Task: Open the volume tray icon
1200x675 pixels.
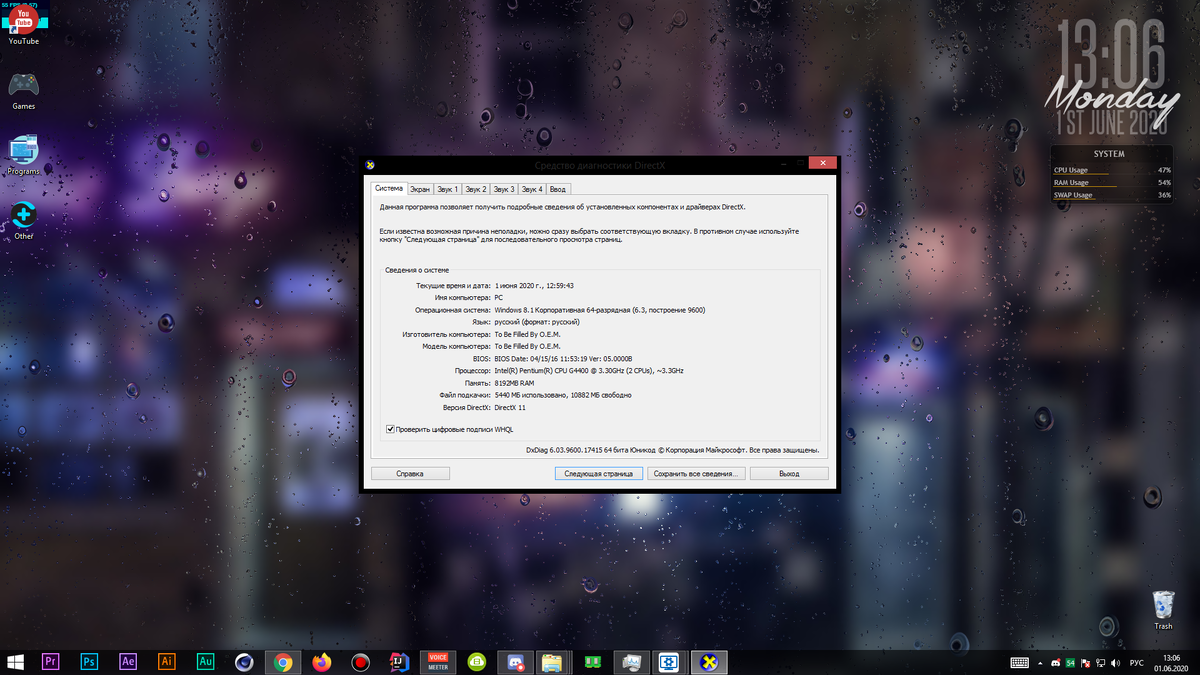Action: [1115, 662]
